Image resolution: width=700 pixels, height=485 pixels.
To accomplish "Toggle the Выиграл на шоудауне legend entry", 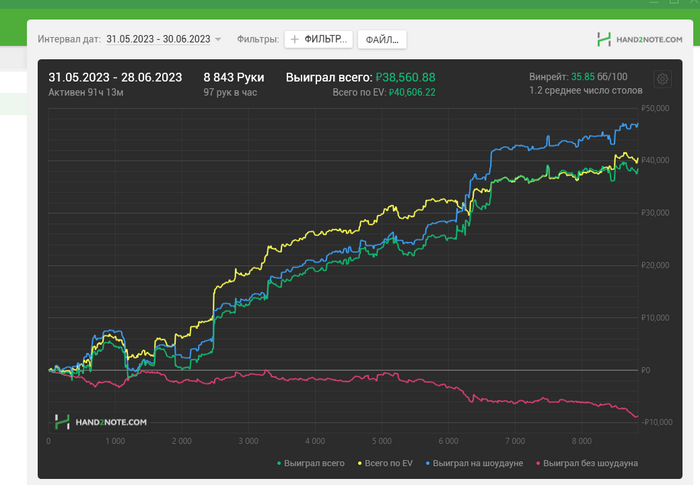I will pyautogui.click(x=474, y=464).
